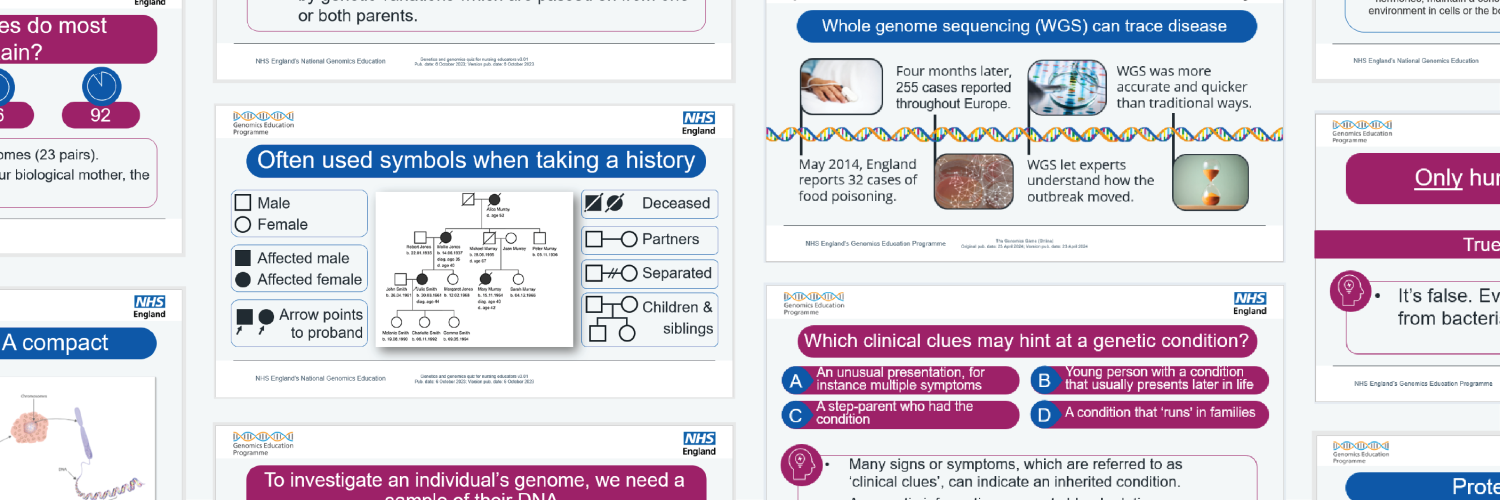Click the blue pie chart icon above 92

[101, 86]
